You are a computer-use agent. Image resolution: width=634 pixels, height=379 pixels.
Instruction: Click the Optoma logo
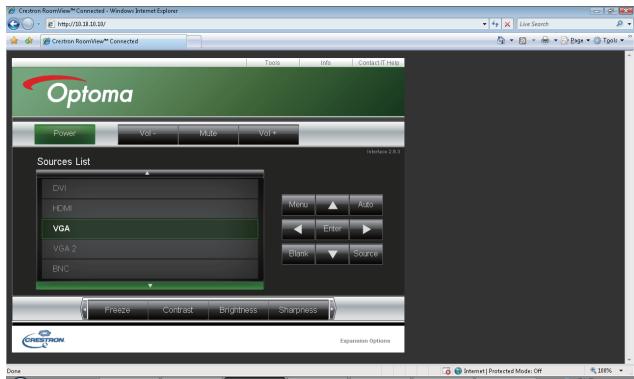(78, 91)
